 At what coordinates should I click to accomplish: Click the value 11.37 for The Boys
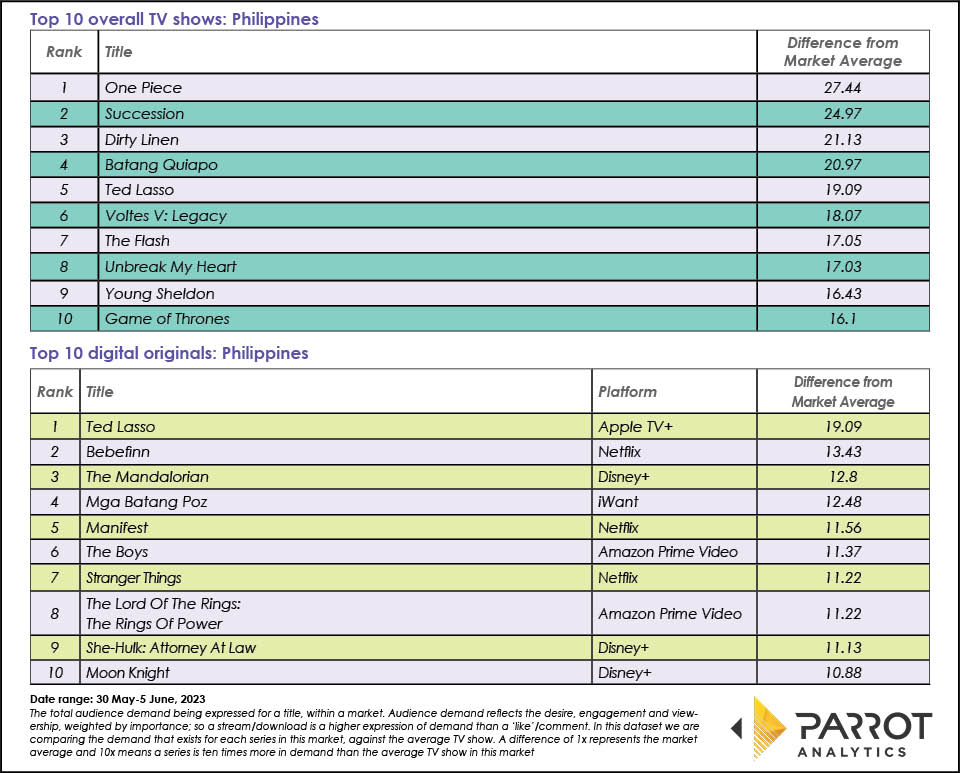click(842, 552)
